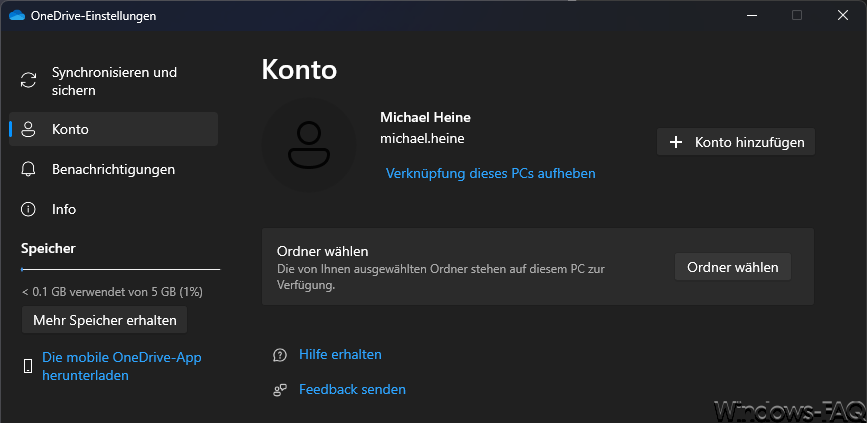Click the OneDrive cloud icon in title bar
This screenshot has height=423, width=867.
tap(17, 15)
